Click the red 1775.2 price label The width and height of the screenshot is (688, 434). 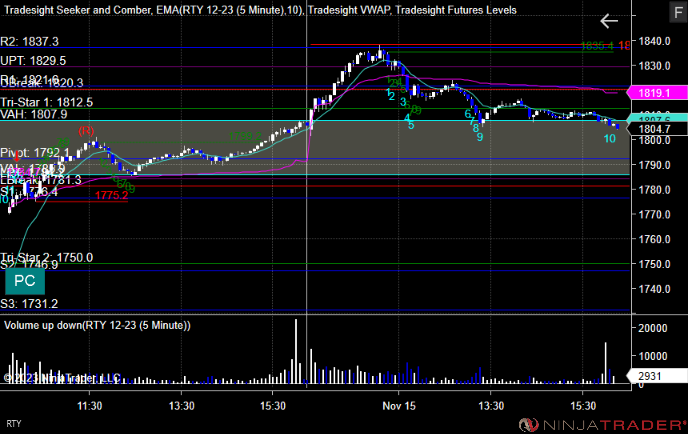(x=111, y=195)
